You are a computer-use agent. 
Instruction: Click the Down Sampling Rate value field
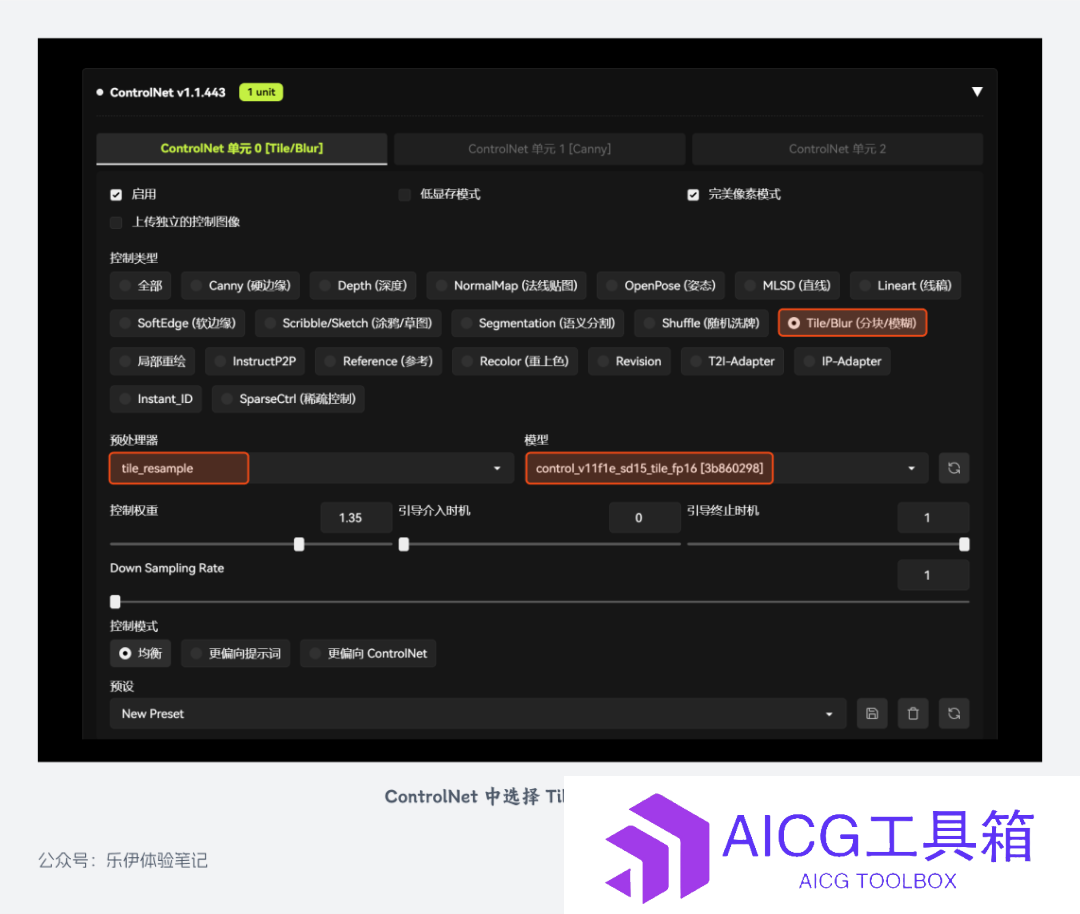[933, 574]
